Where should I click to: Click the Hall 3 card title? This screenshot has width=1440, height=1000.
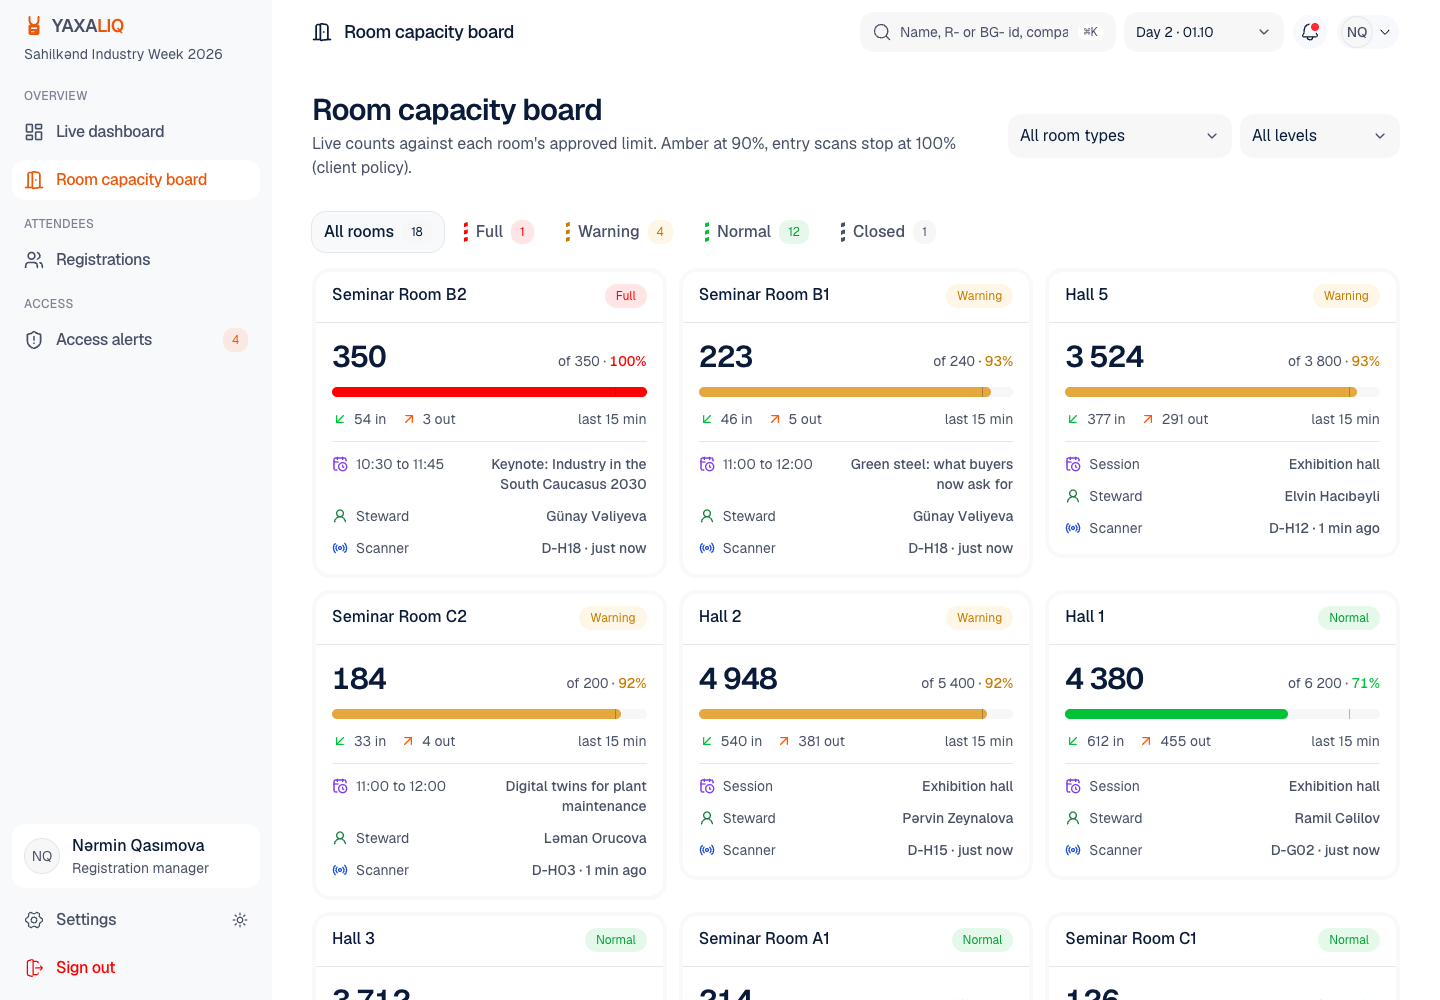click(x=353, y=939)
